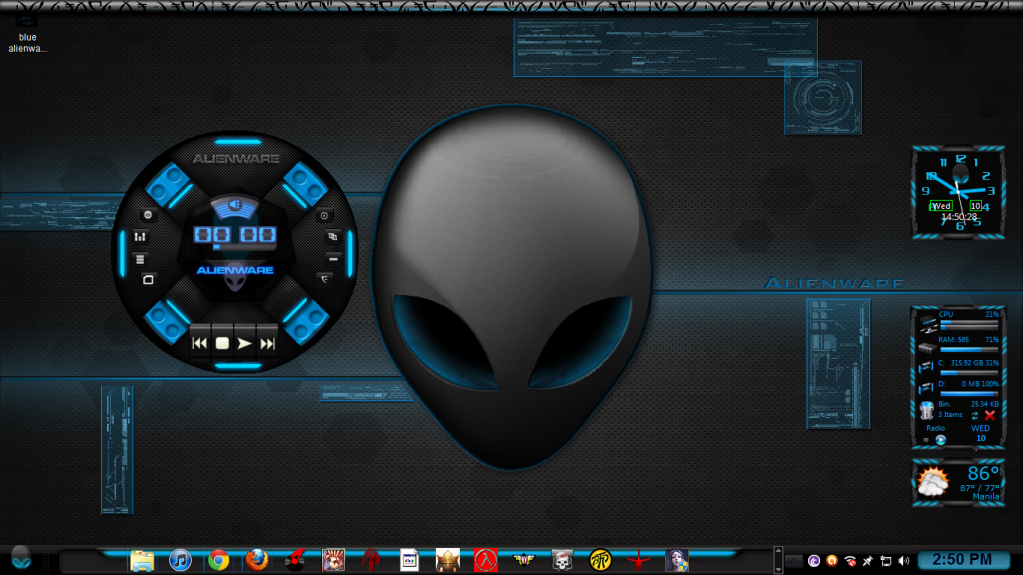This screenshot has height=575, width=1023.
Task: Play track in Alienware media player
Action: 244,343
